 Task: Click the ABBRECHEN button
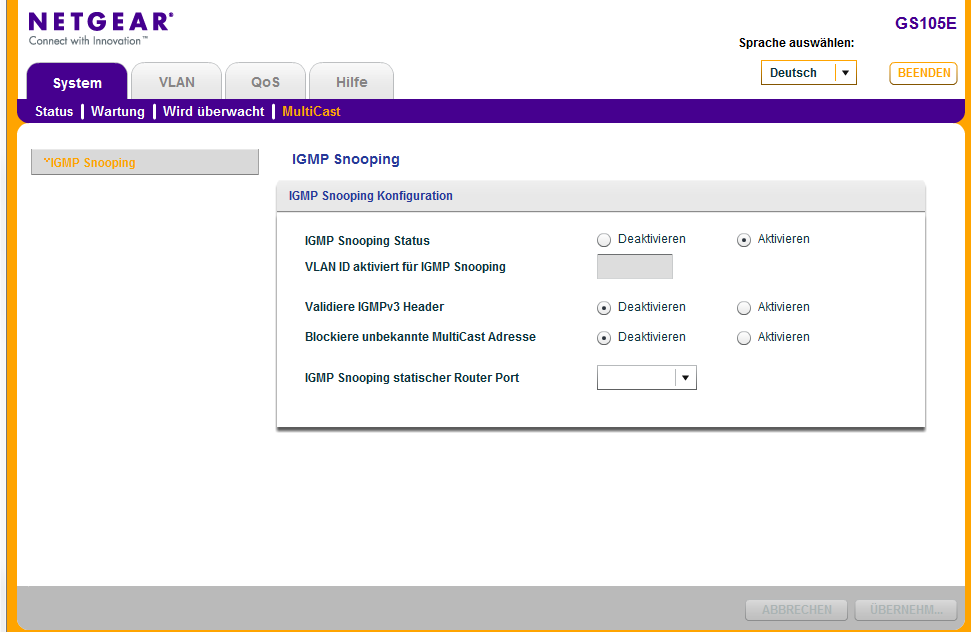pyautogui.click(x=796, y=610)
